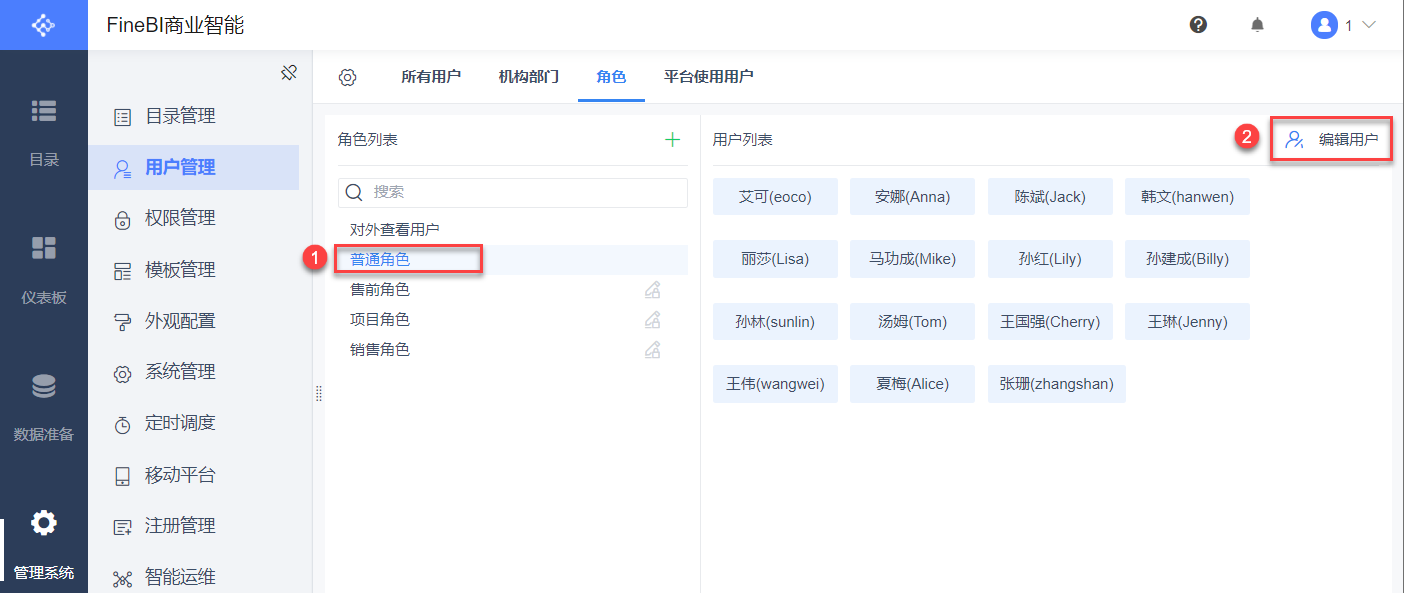The width and height of the screenshot is (1404, 593).
Task: Select user 安娜(Anna)
Action: (x=912, y=197)
